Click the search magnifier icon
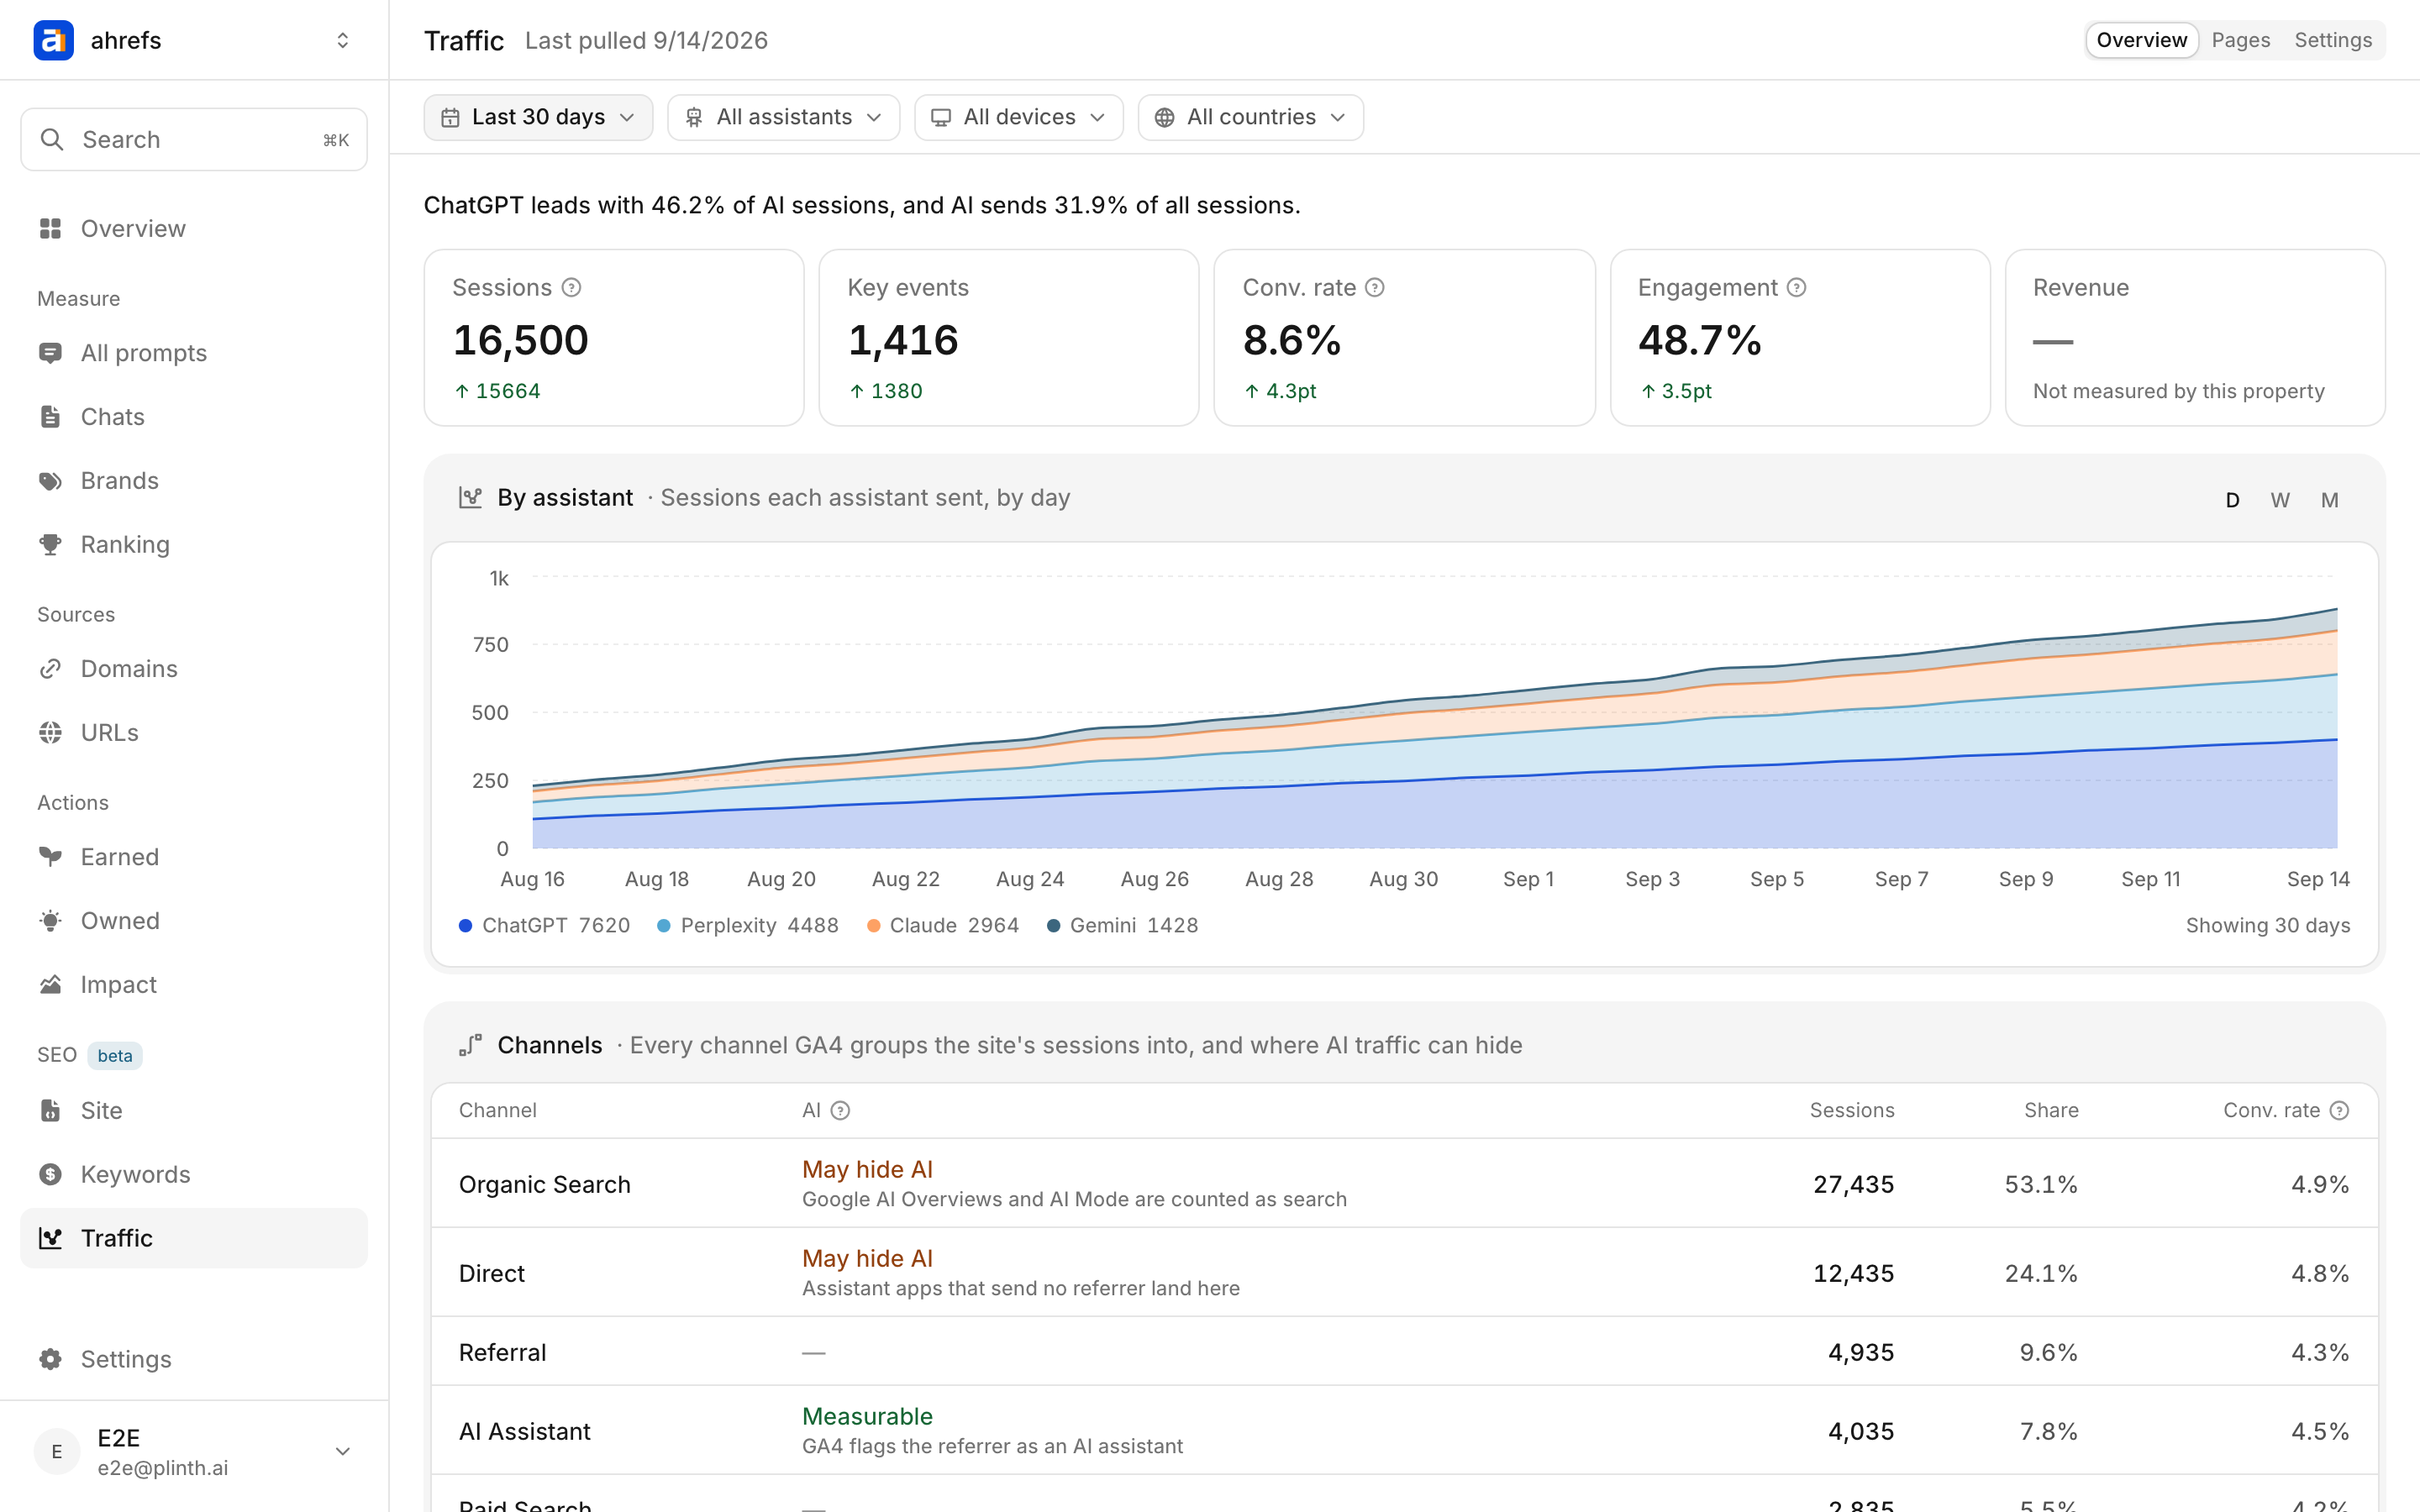The height and width of the screenshot is (1512, 2420). tap(52, 140)
